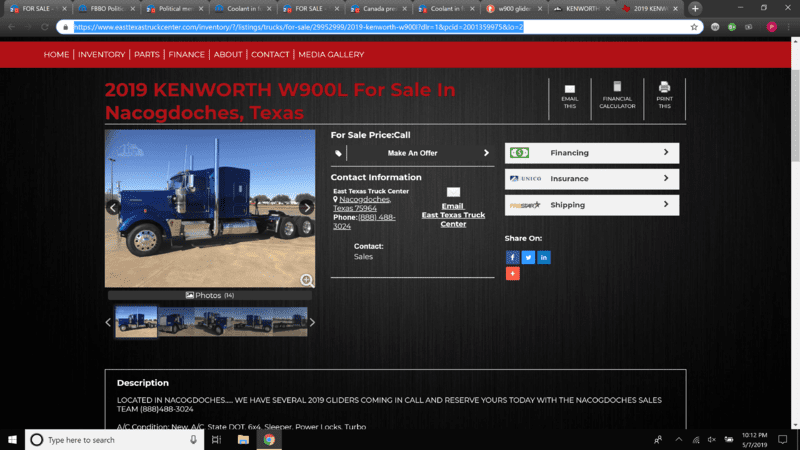Show previous main truck photo
The image size is (800, 450).
pyautogui.click(x=113, y=207)
